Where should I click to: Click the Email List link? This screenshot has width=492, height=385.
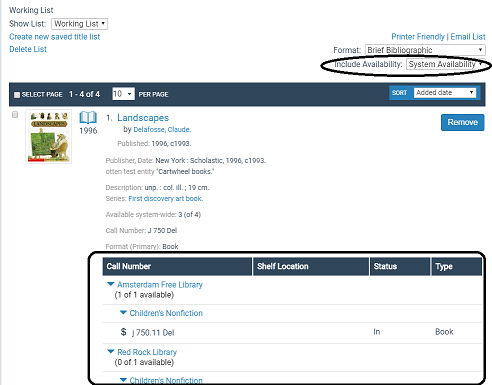[468, 37]
